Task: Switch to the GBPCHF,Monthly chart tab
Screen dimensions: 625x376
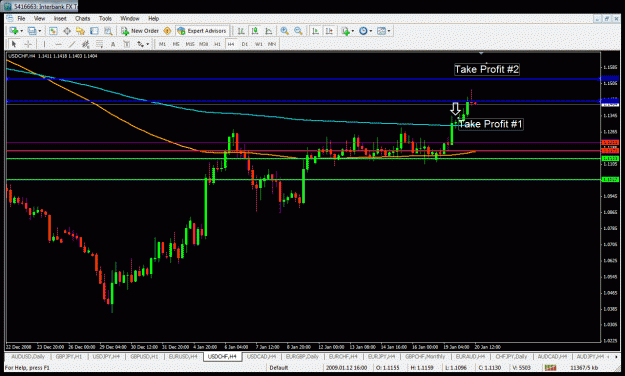Action: (x=424, y=356)
